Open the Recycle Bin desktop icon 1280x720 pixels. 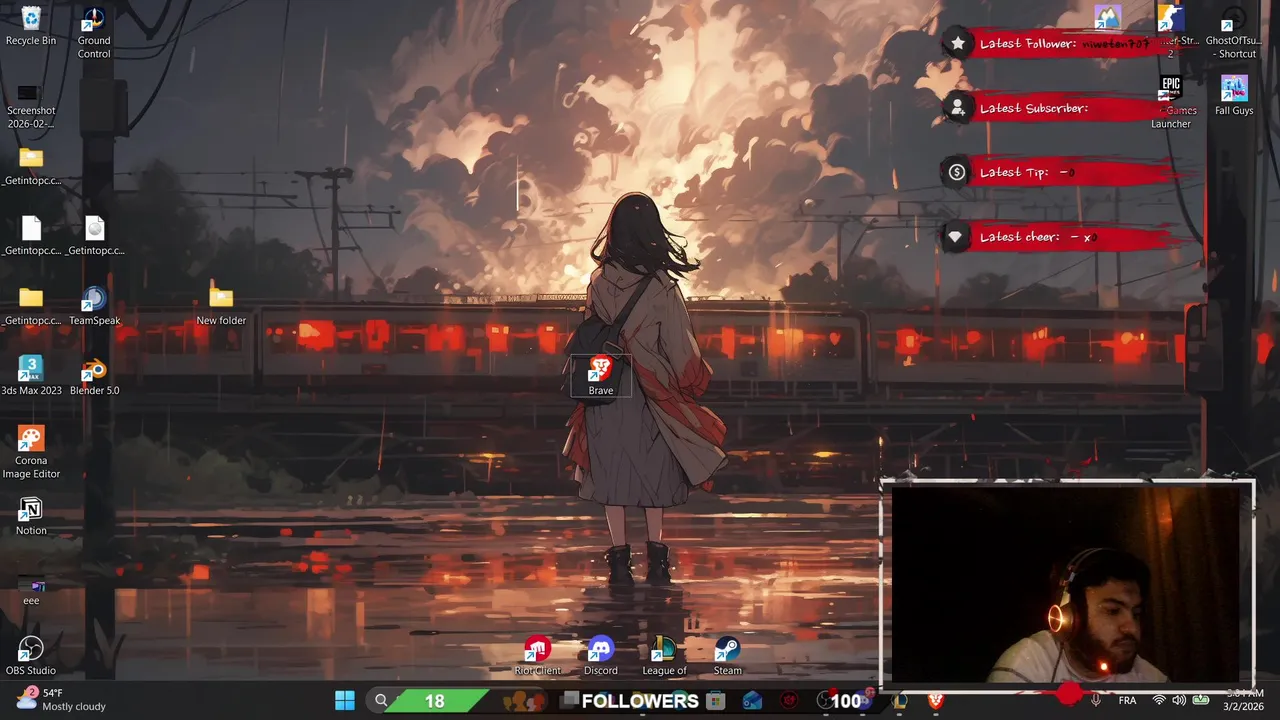click(x=31, y=27)
